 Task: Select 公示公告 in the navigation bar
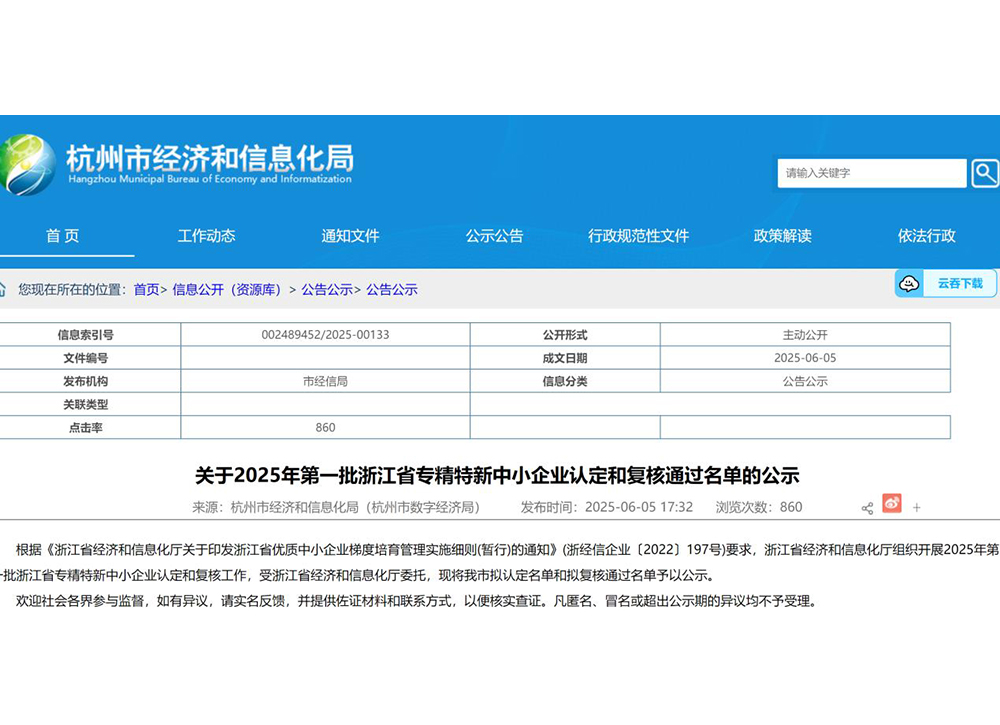pyautogui.click(x=494, y=236)
